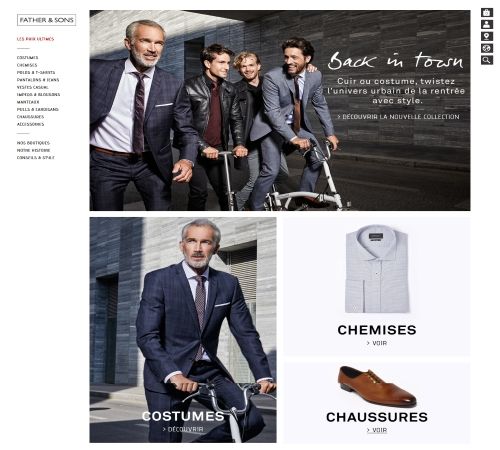Select Accessoires in the sidebar menu
This screenshot has height=450, width=500.
30,124
